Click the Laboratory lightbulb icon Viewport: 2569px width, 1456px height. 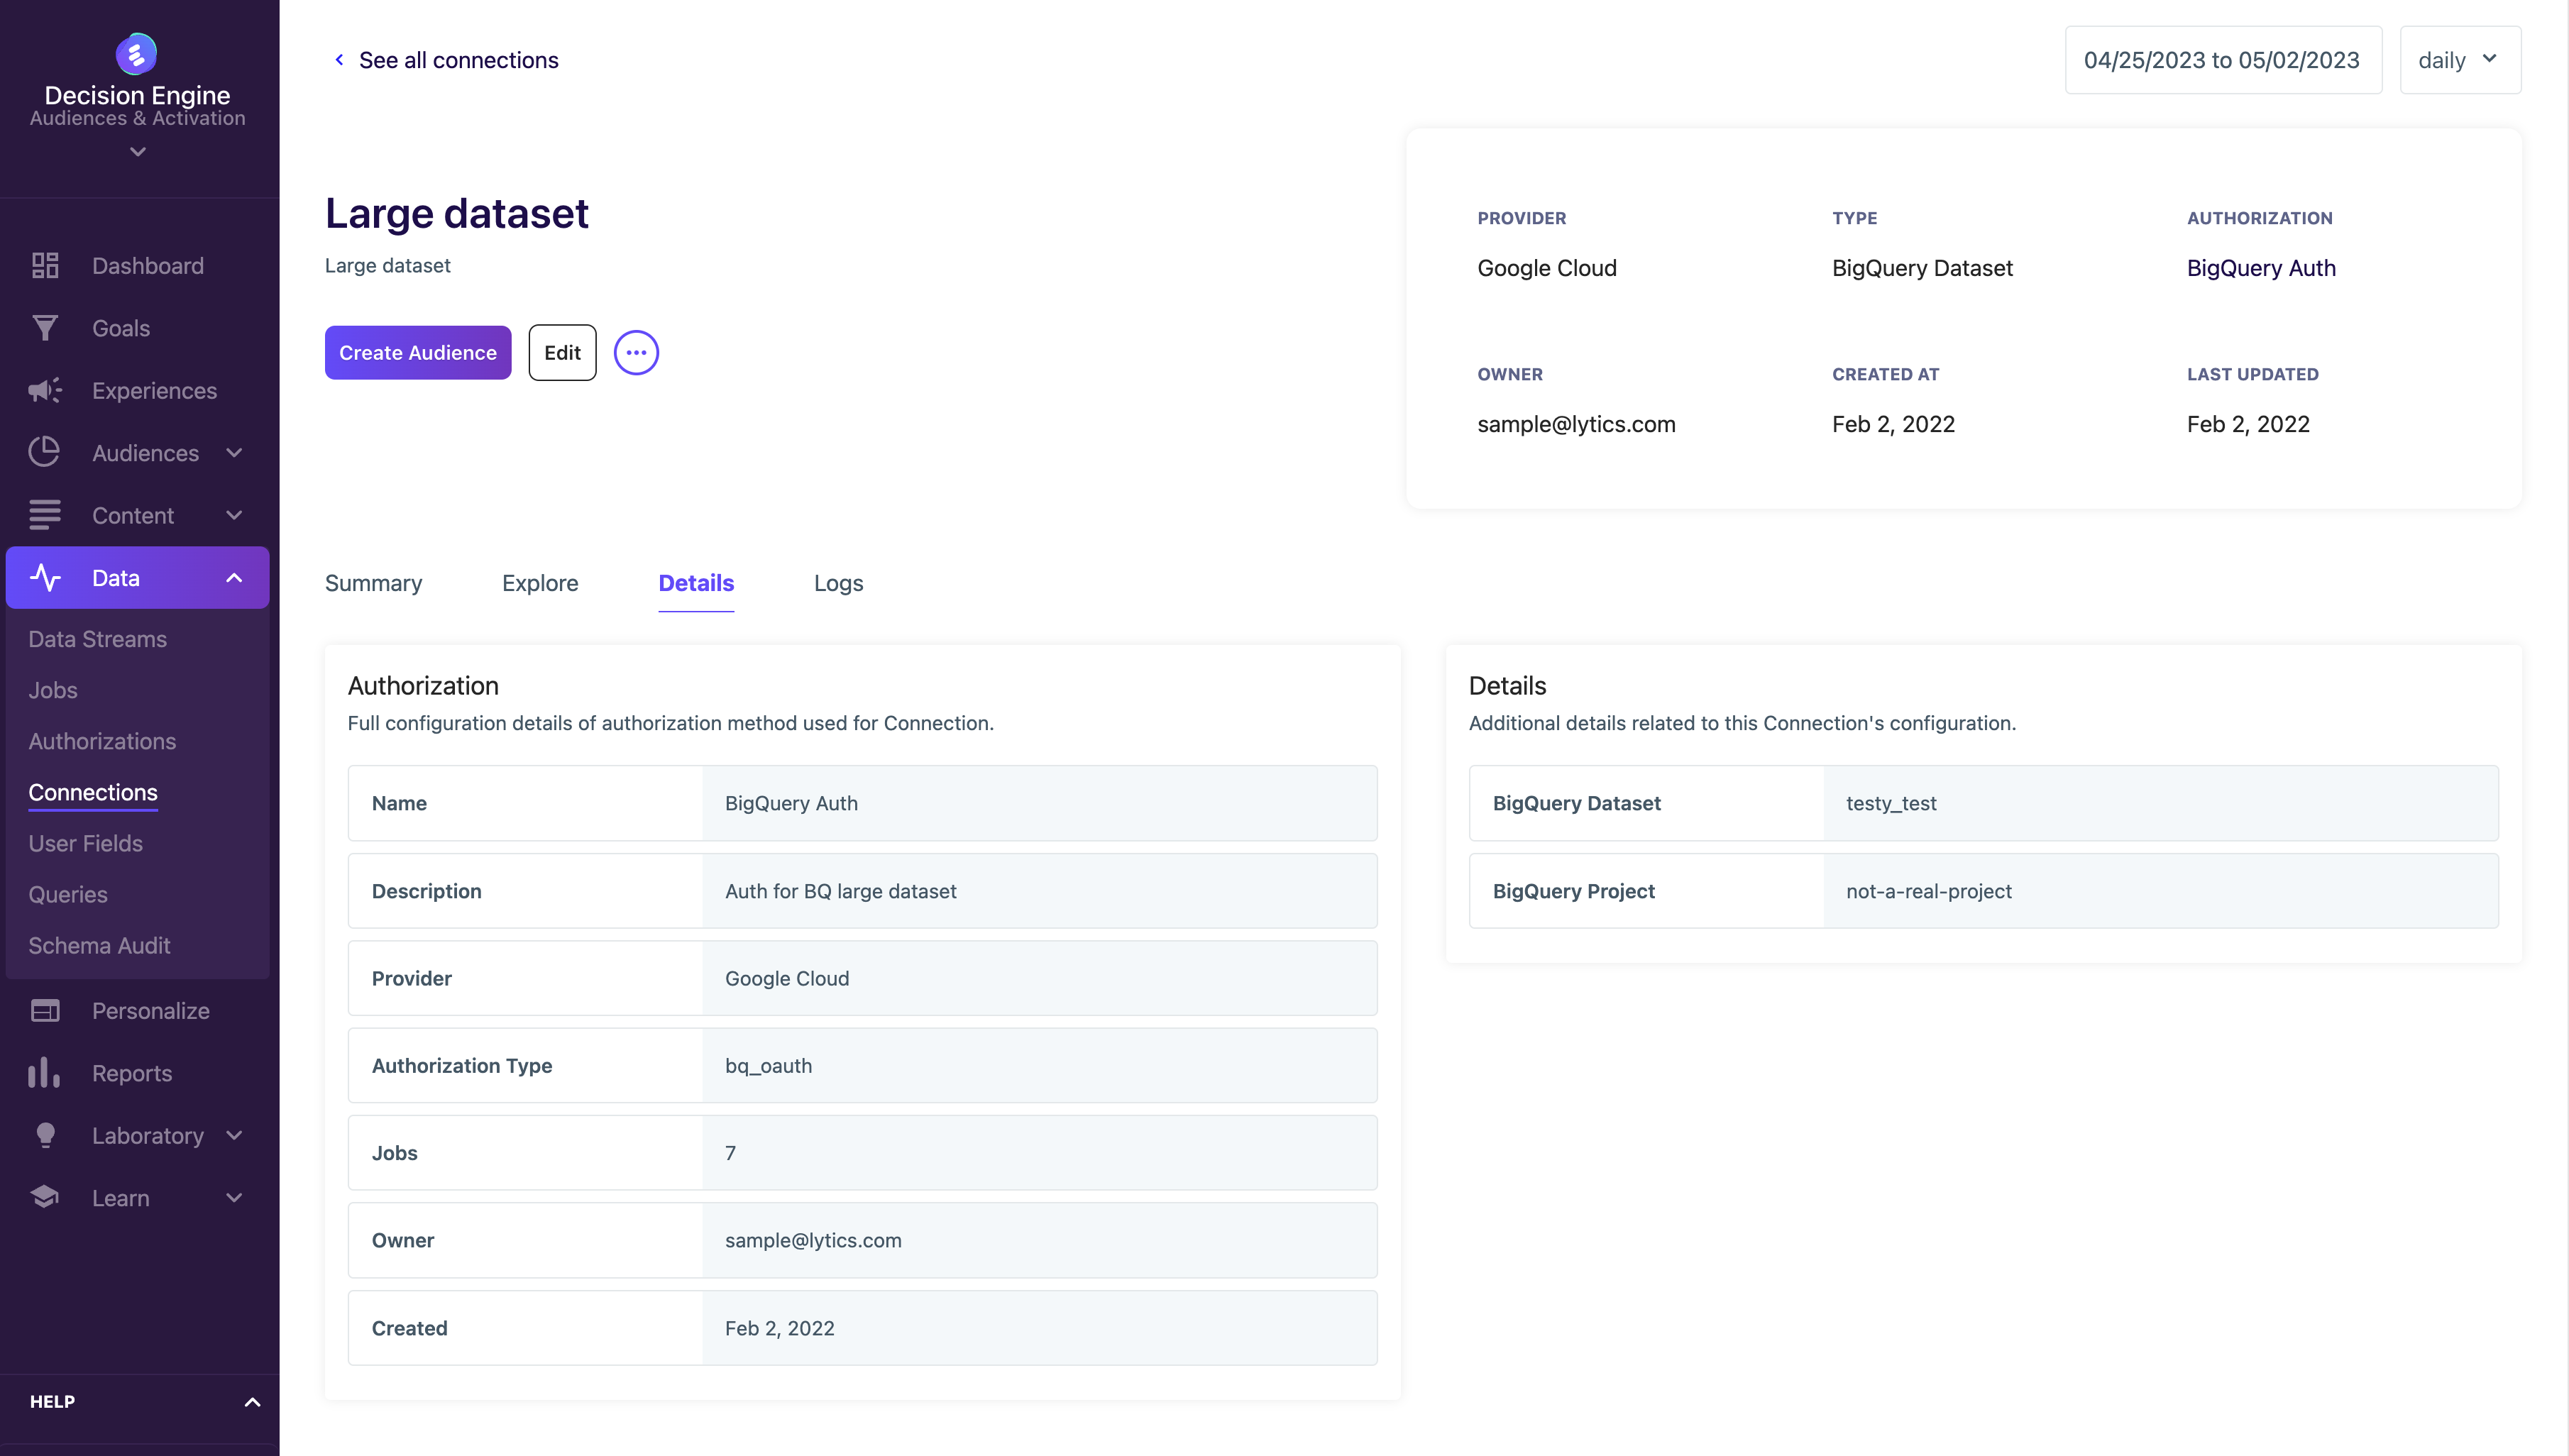click(x=45, y=1136)
